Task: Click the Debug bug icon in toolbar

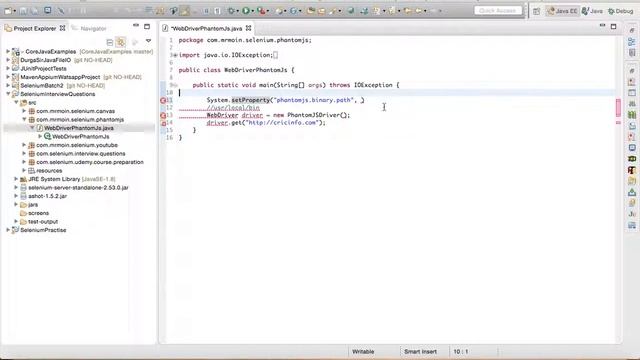Action: tap(231, 11)
